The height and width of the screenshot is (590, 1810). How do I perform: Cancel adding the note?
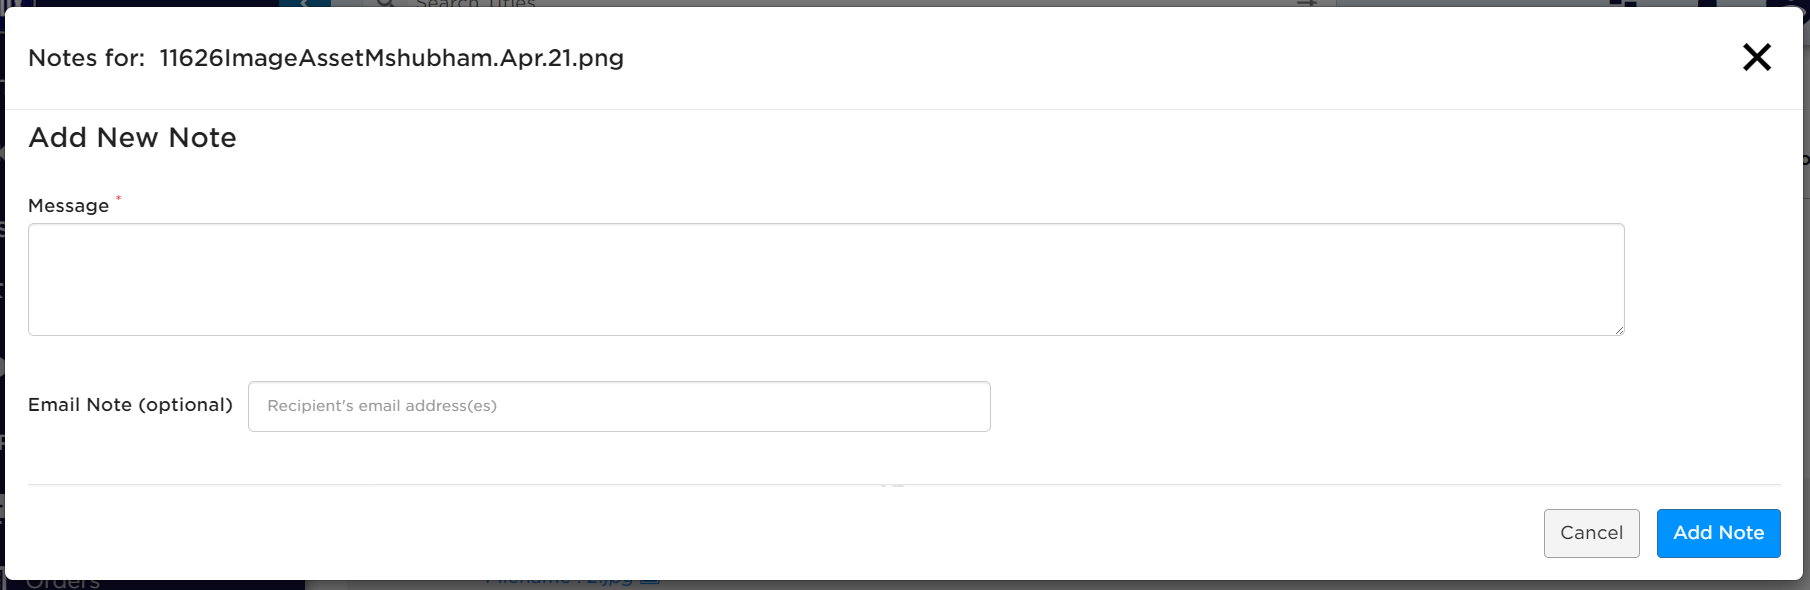coord(1591,533)
